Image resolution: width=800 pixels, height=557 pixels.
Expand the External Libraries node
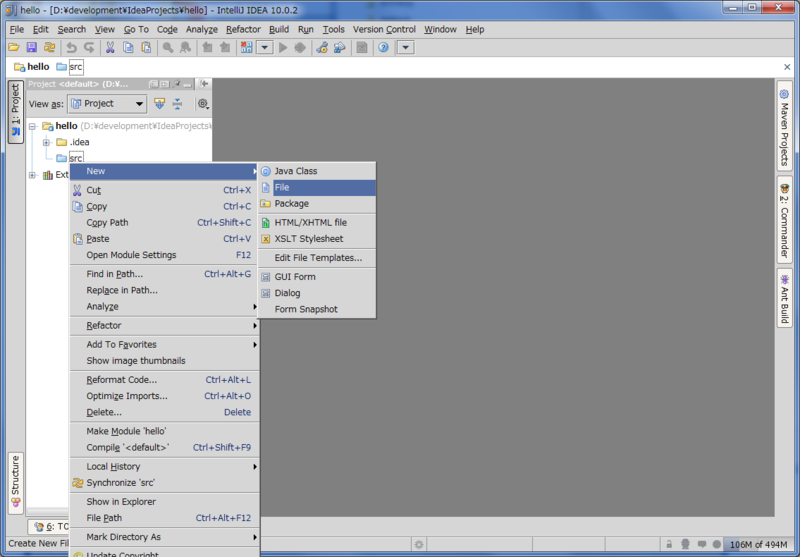[x=32, y=175]
